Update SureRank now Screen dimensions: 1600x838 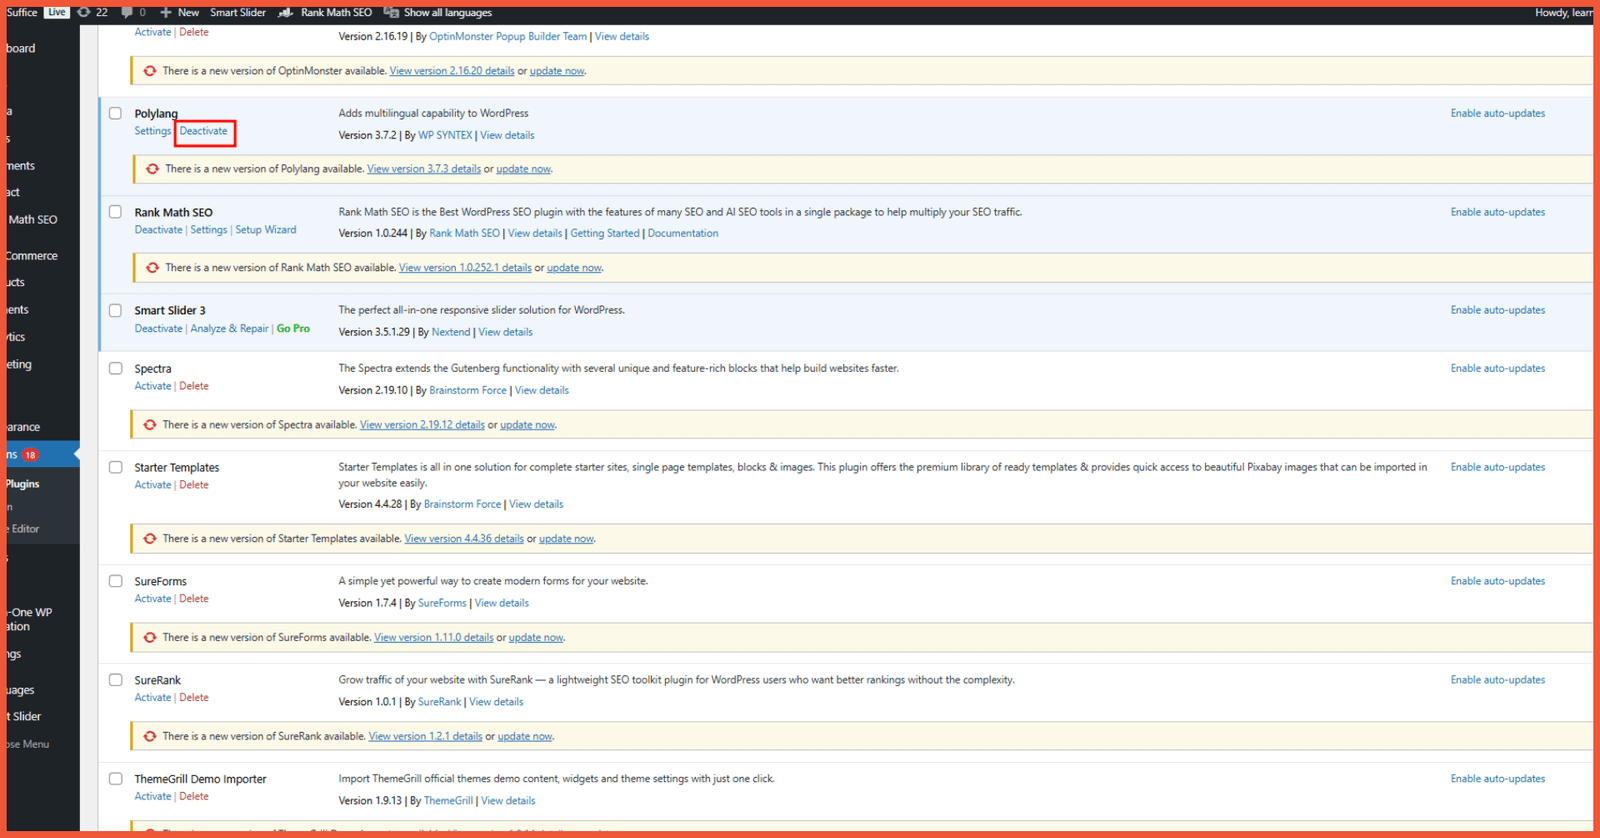525,737
